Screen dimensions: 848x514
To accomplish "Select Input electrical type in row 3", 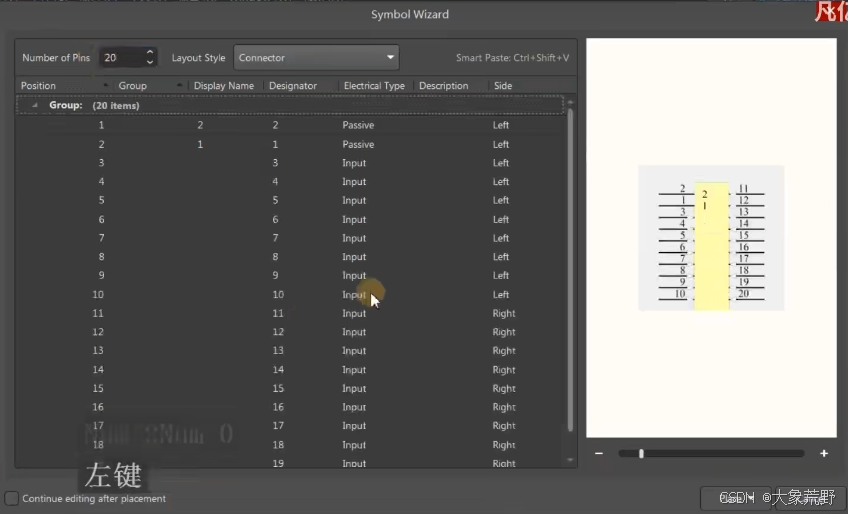I will [x=354, y=163].
